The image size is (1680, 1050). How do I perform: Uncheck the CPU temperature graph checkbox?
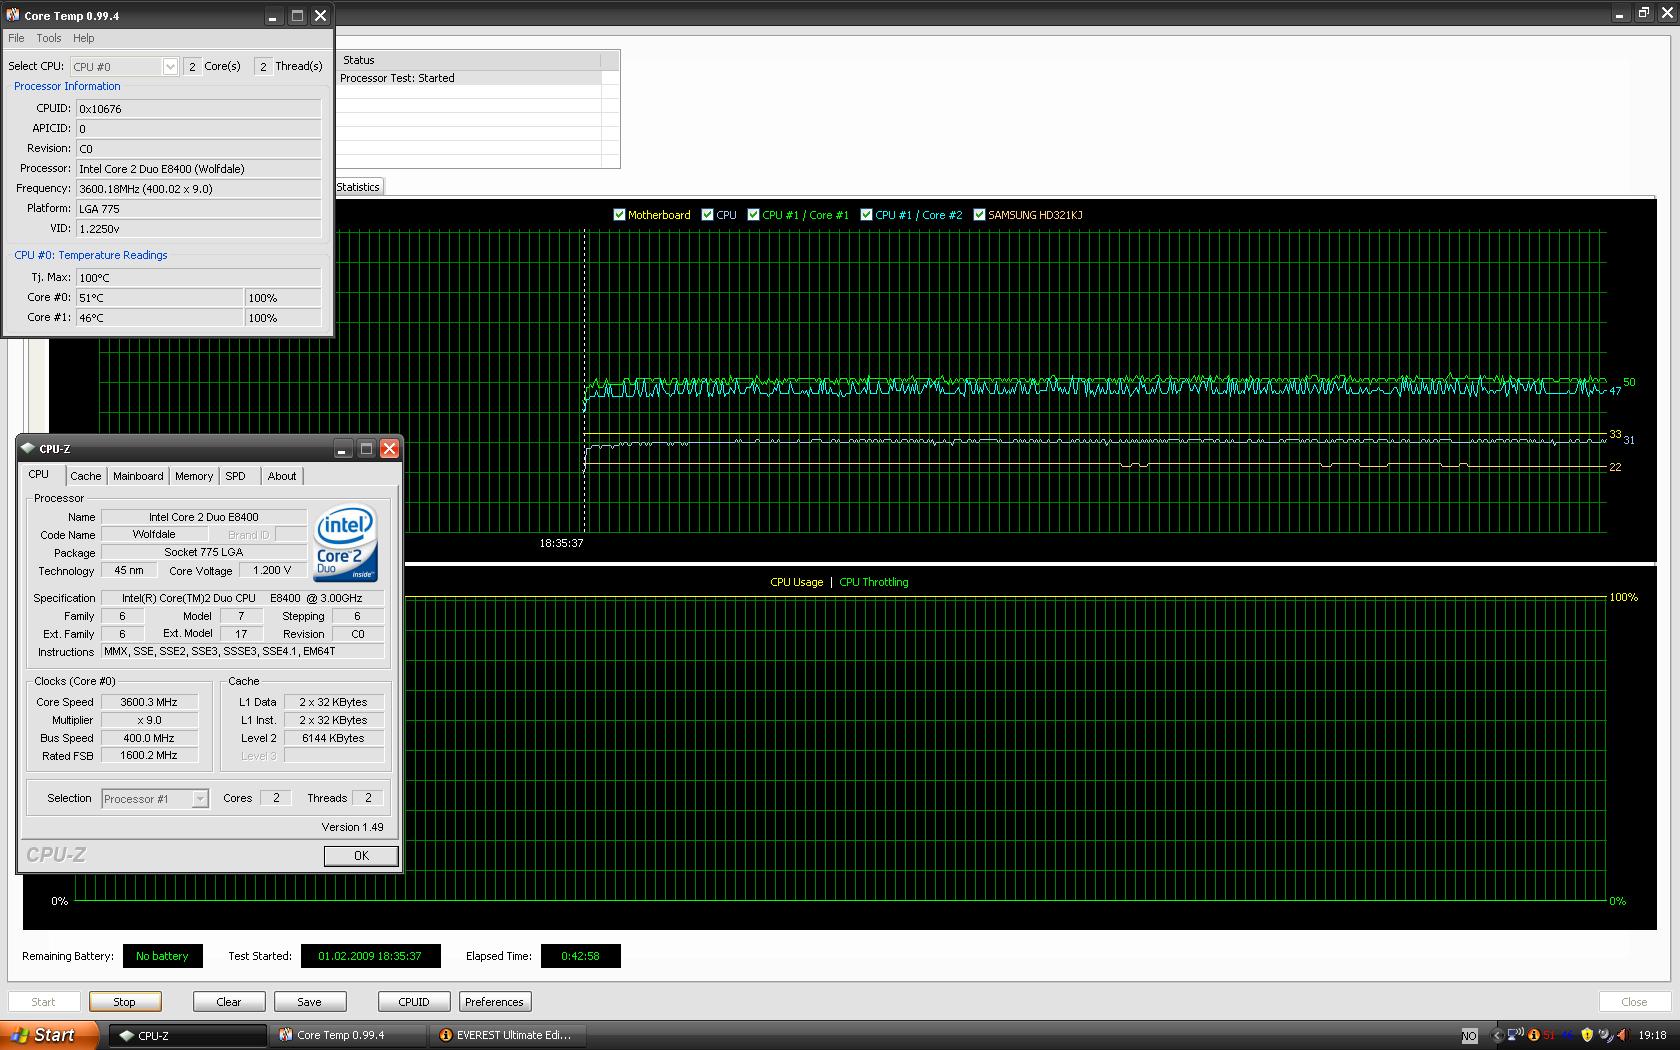click(x=708, y=215)
